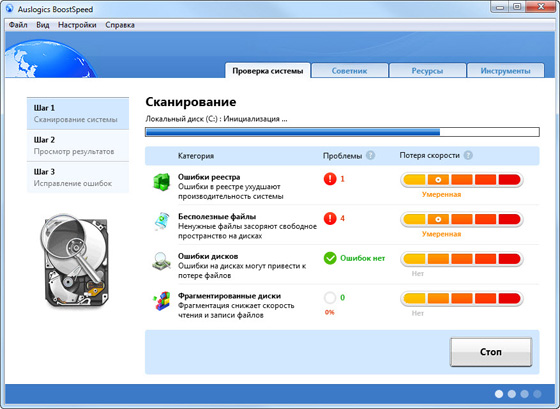Select Шаг 3 Исправление ошибок
560x409 pixels.
tap(78, 177)
